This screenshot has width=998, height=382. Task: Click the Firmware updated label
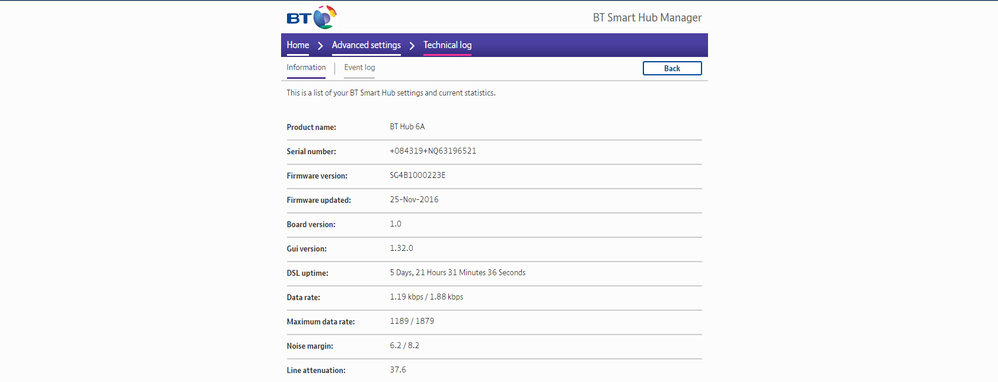(x=319, y=200)
